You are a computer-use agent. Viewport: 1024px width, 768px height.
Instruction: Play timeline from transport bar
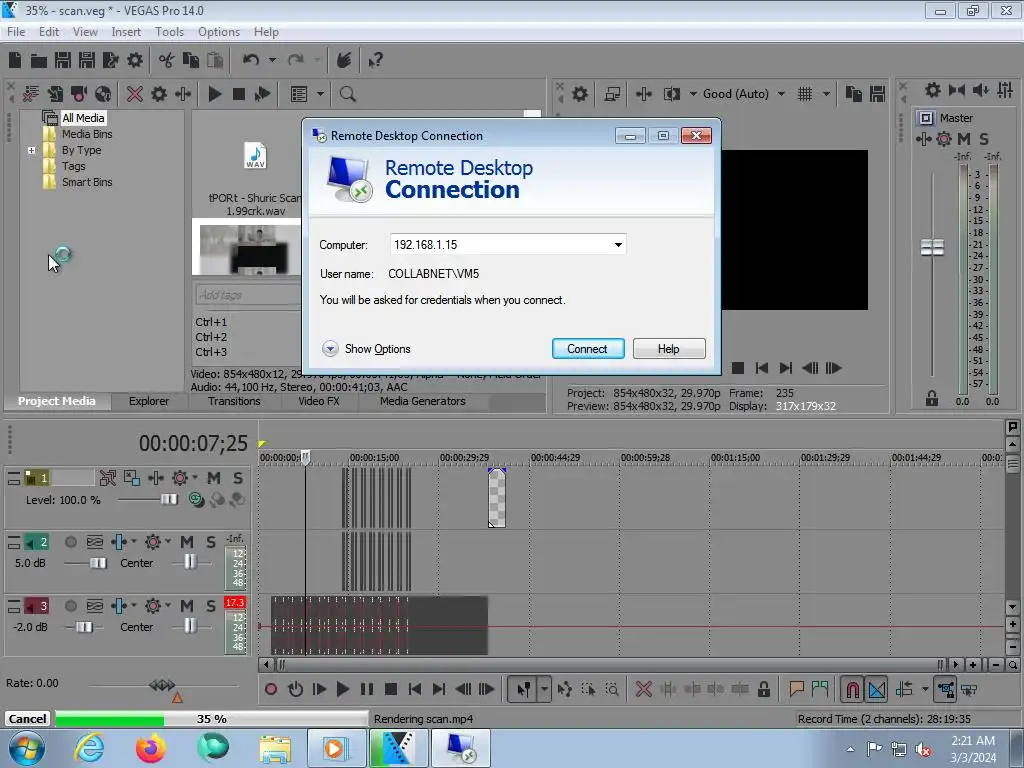coord(342,689)
